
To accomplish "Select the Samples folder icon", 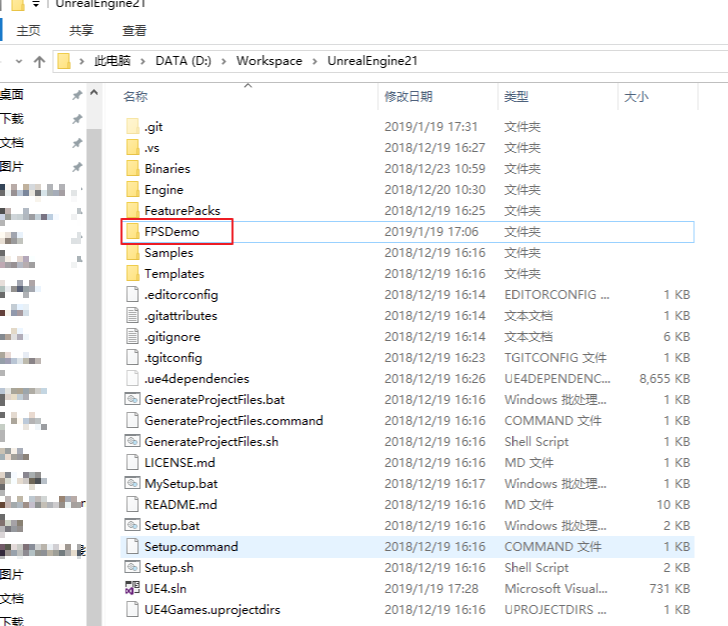I will pyautogui.click(x=133, y=252).
